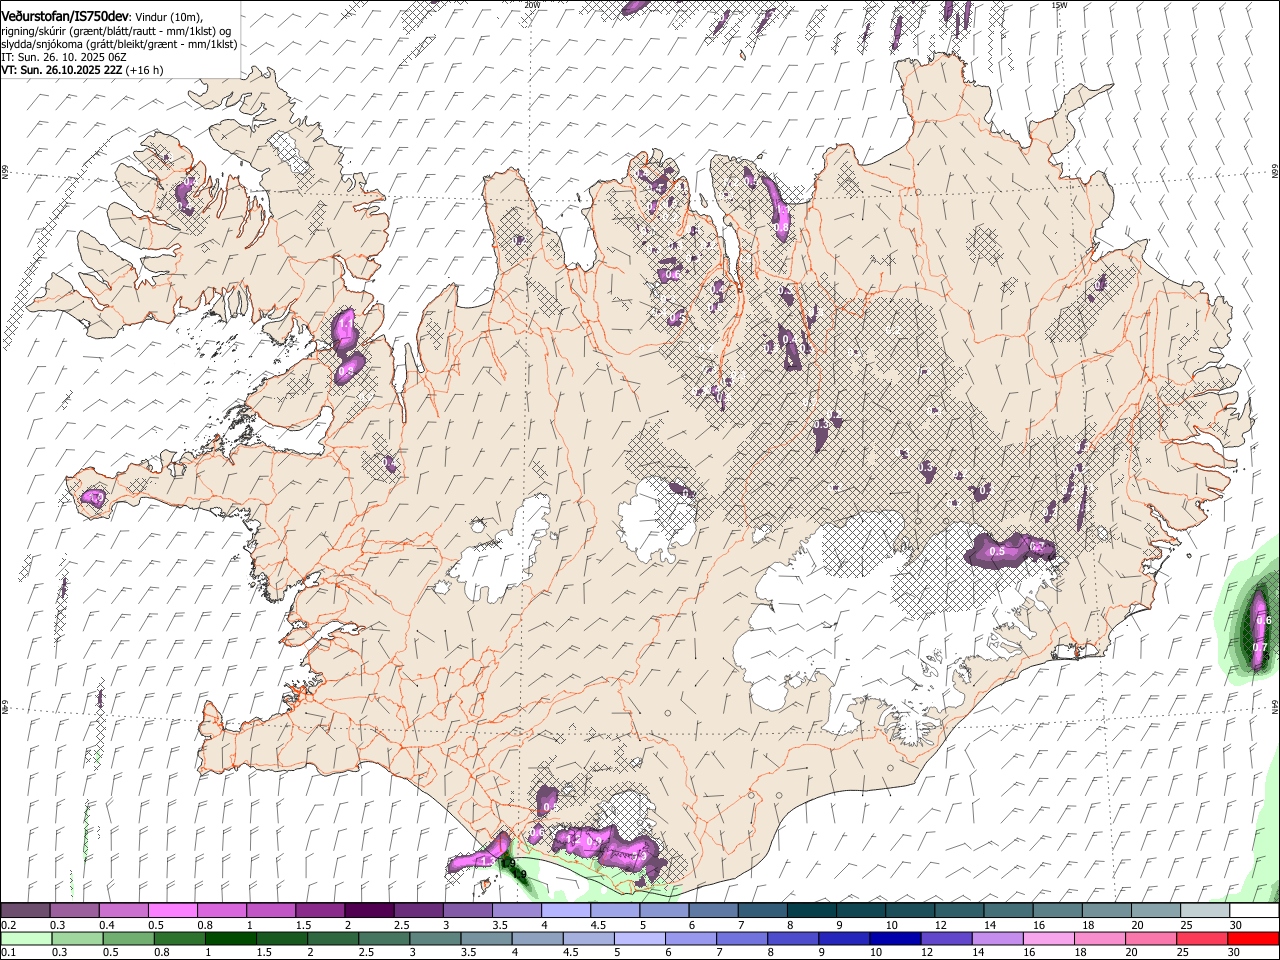This screenshot has width=1280, height=960.
Task: Select top legend swatch between 16 and 18
Action: coord(1058,911)
